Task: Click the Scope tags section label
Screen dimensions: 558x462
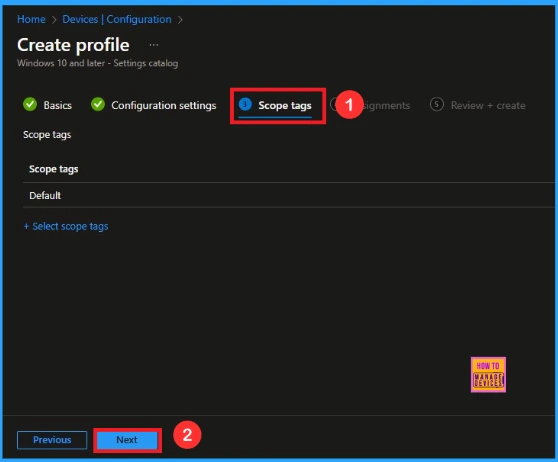Action: coord(47,135)
